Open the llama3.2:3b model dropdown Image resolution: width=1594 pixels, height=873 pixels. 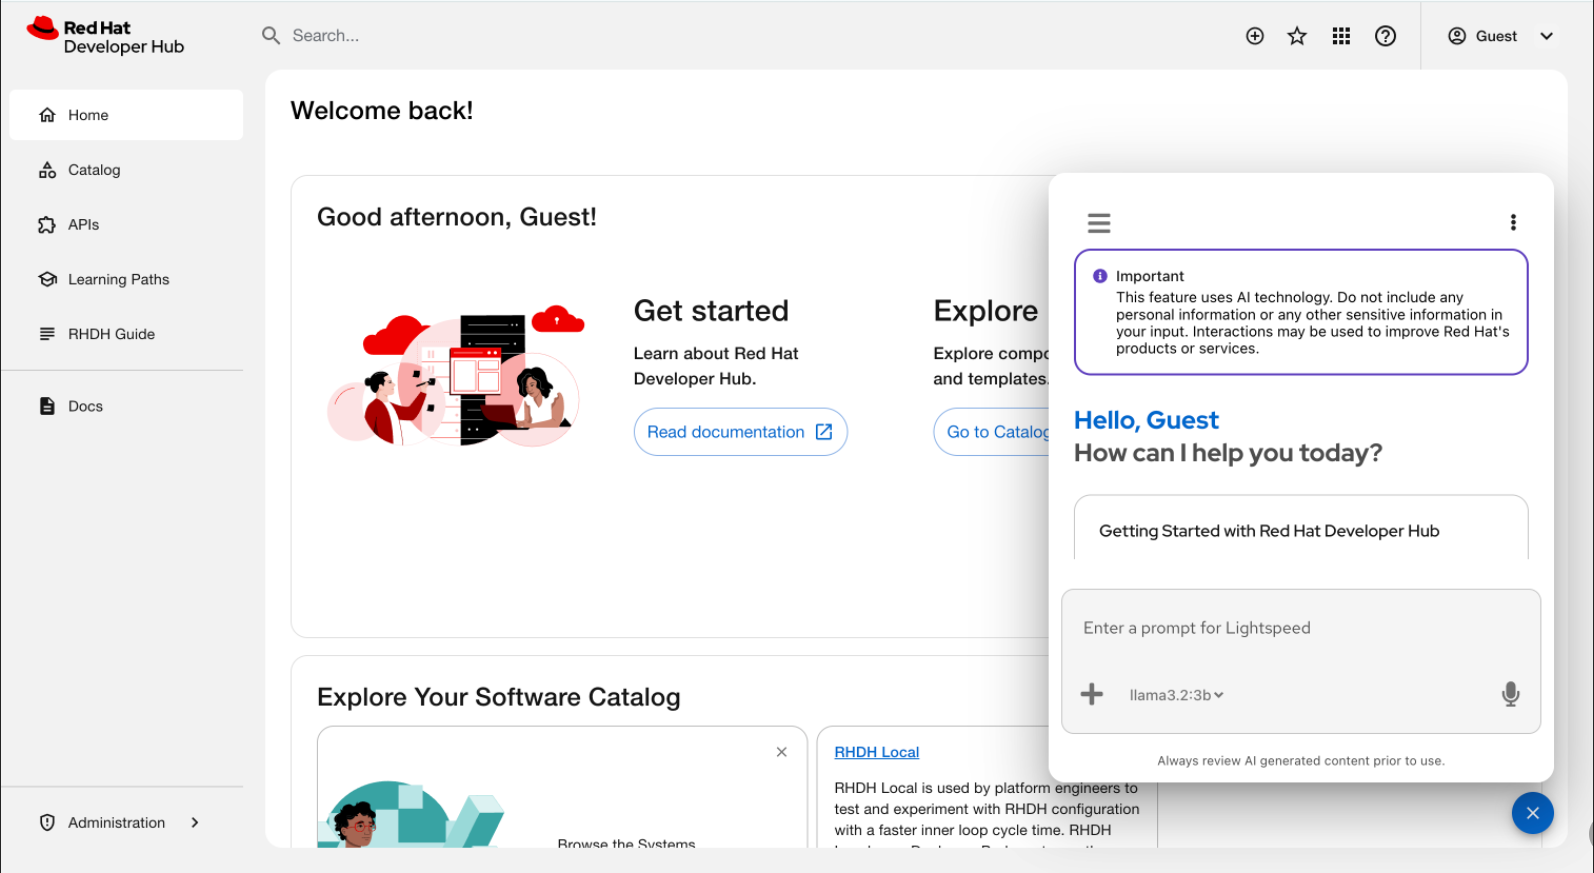1176,695
